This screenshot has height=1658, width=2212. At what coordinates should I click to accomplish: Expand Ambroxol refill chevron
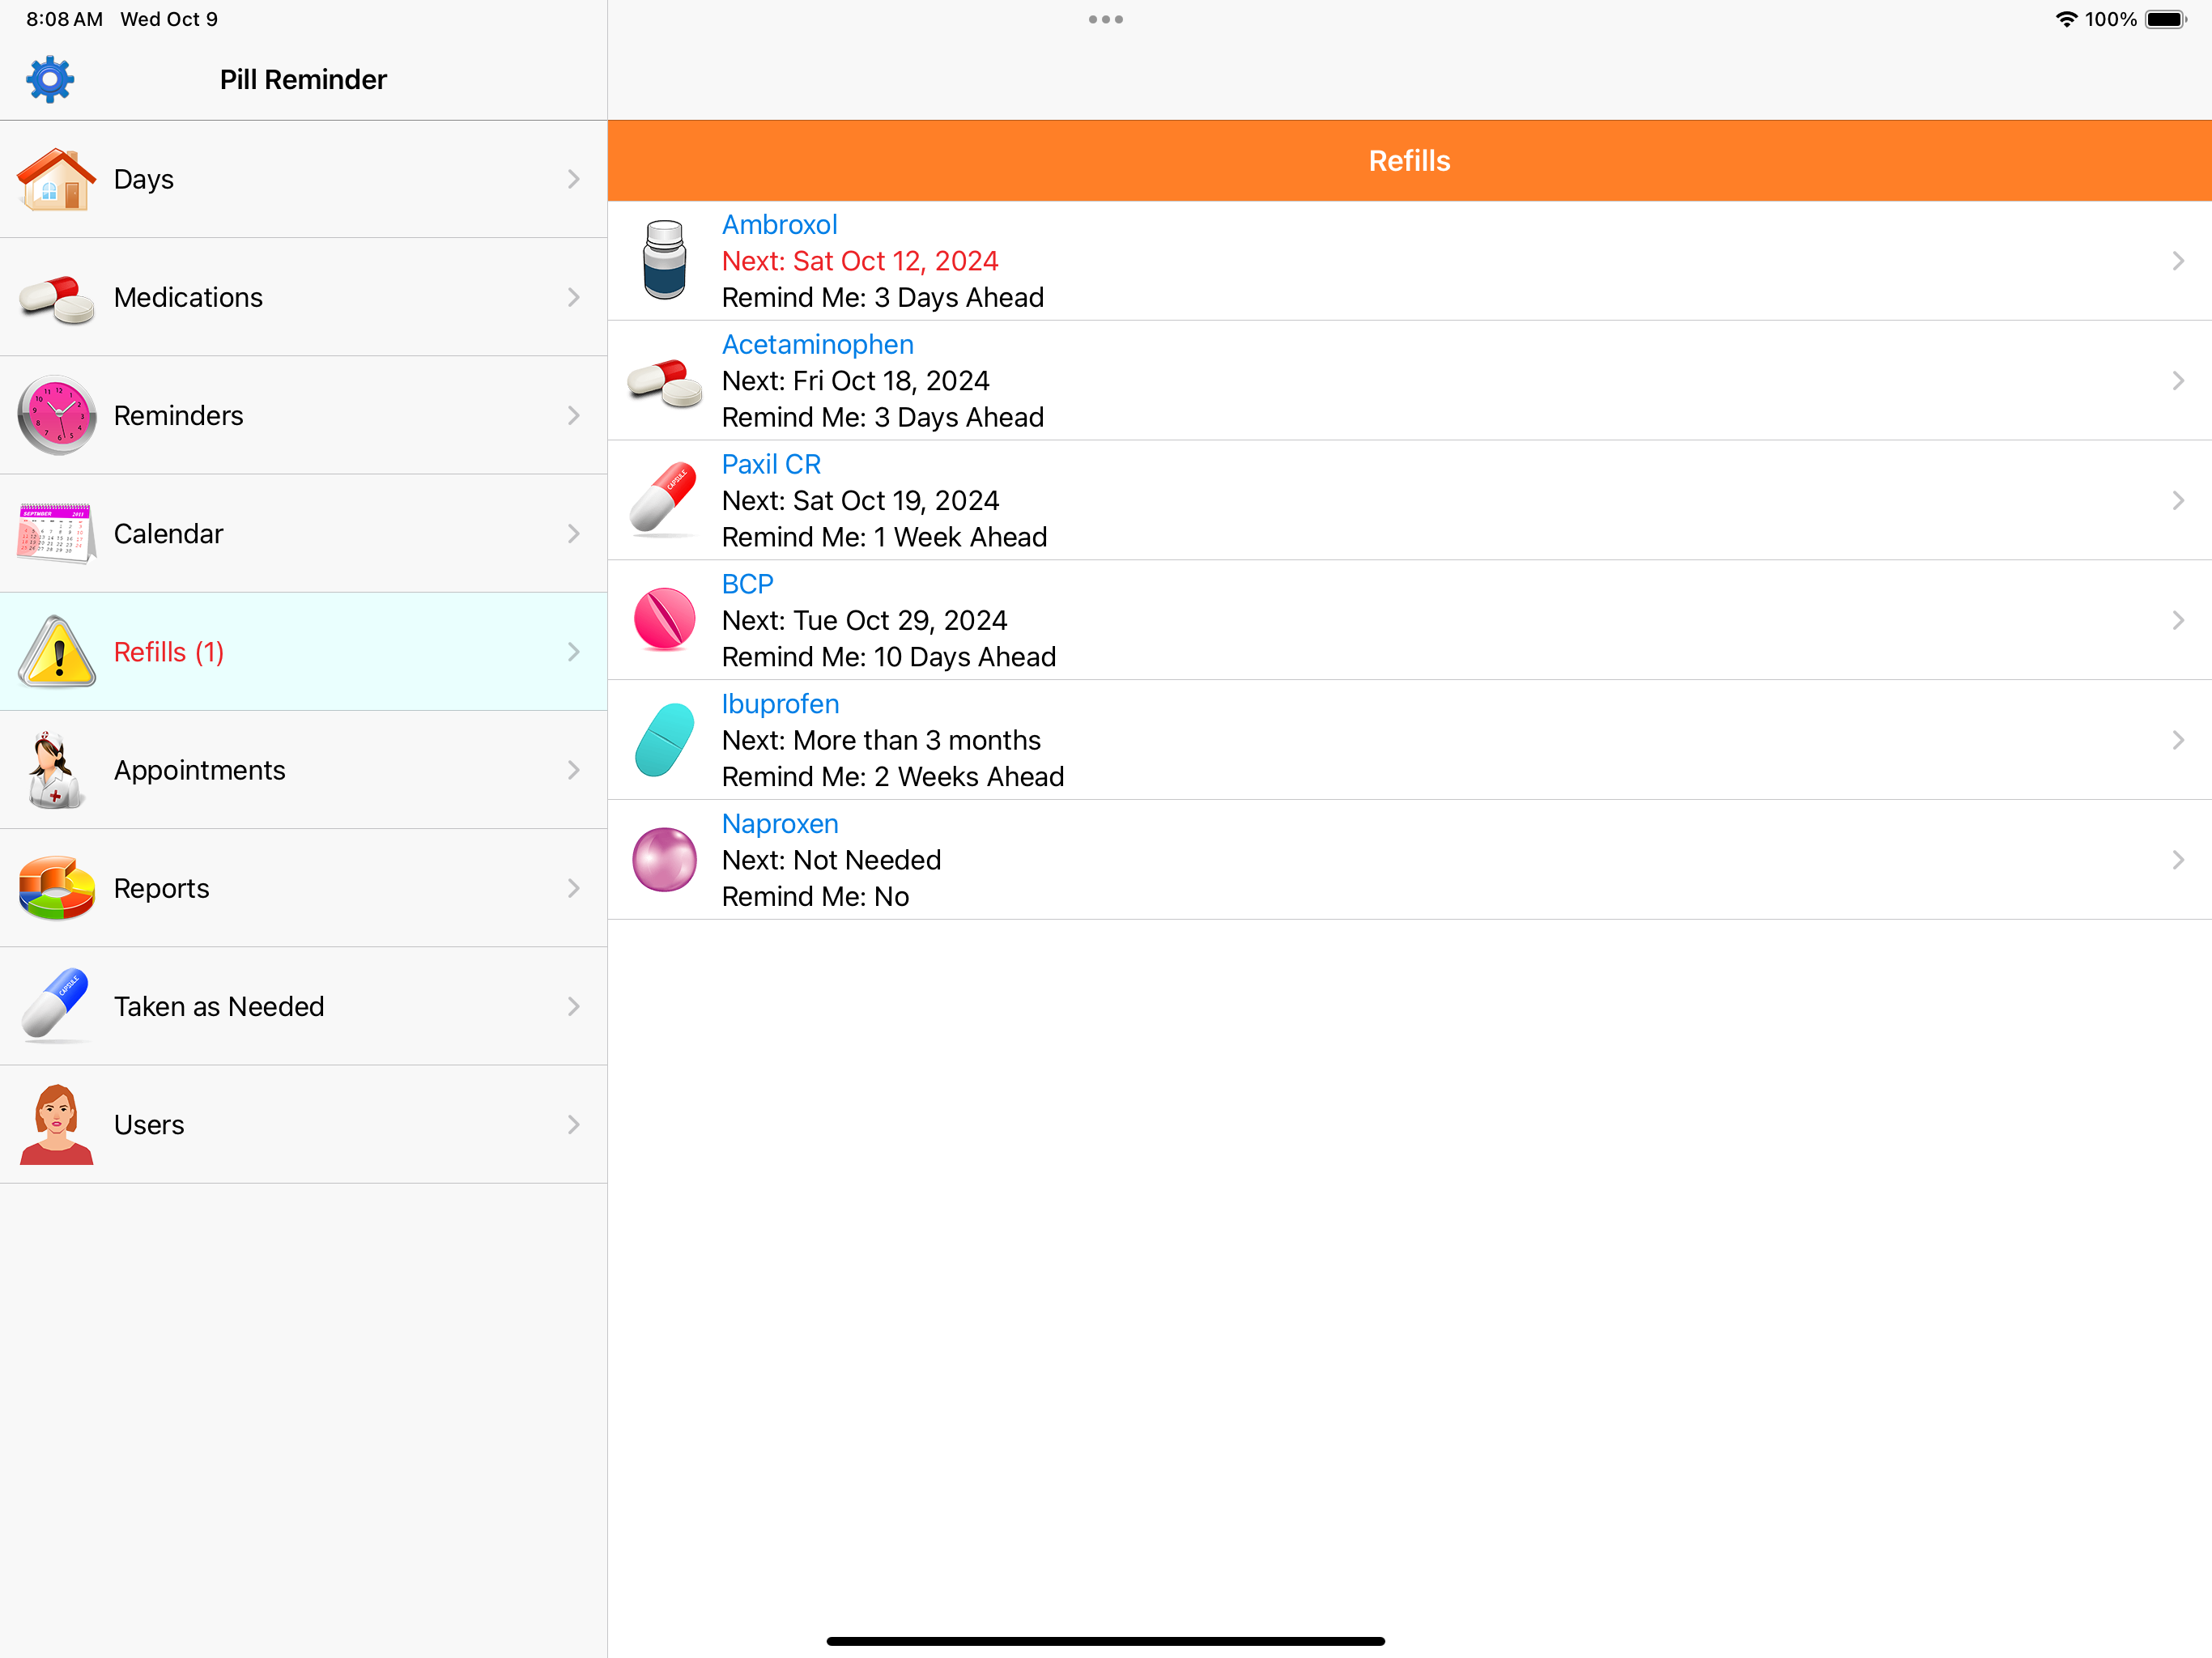click(x=2178, y=261)
